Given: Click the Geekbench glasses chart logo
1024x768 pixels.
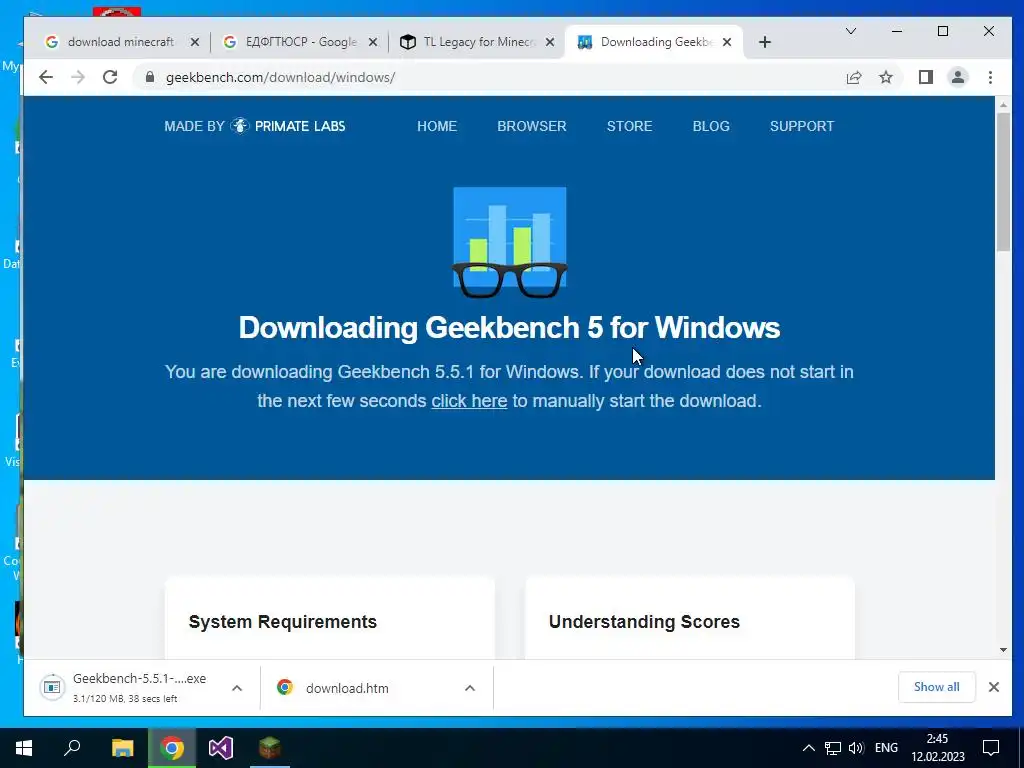Looking at the screenshot, I should point(510,242).
